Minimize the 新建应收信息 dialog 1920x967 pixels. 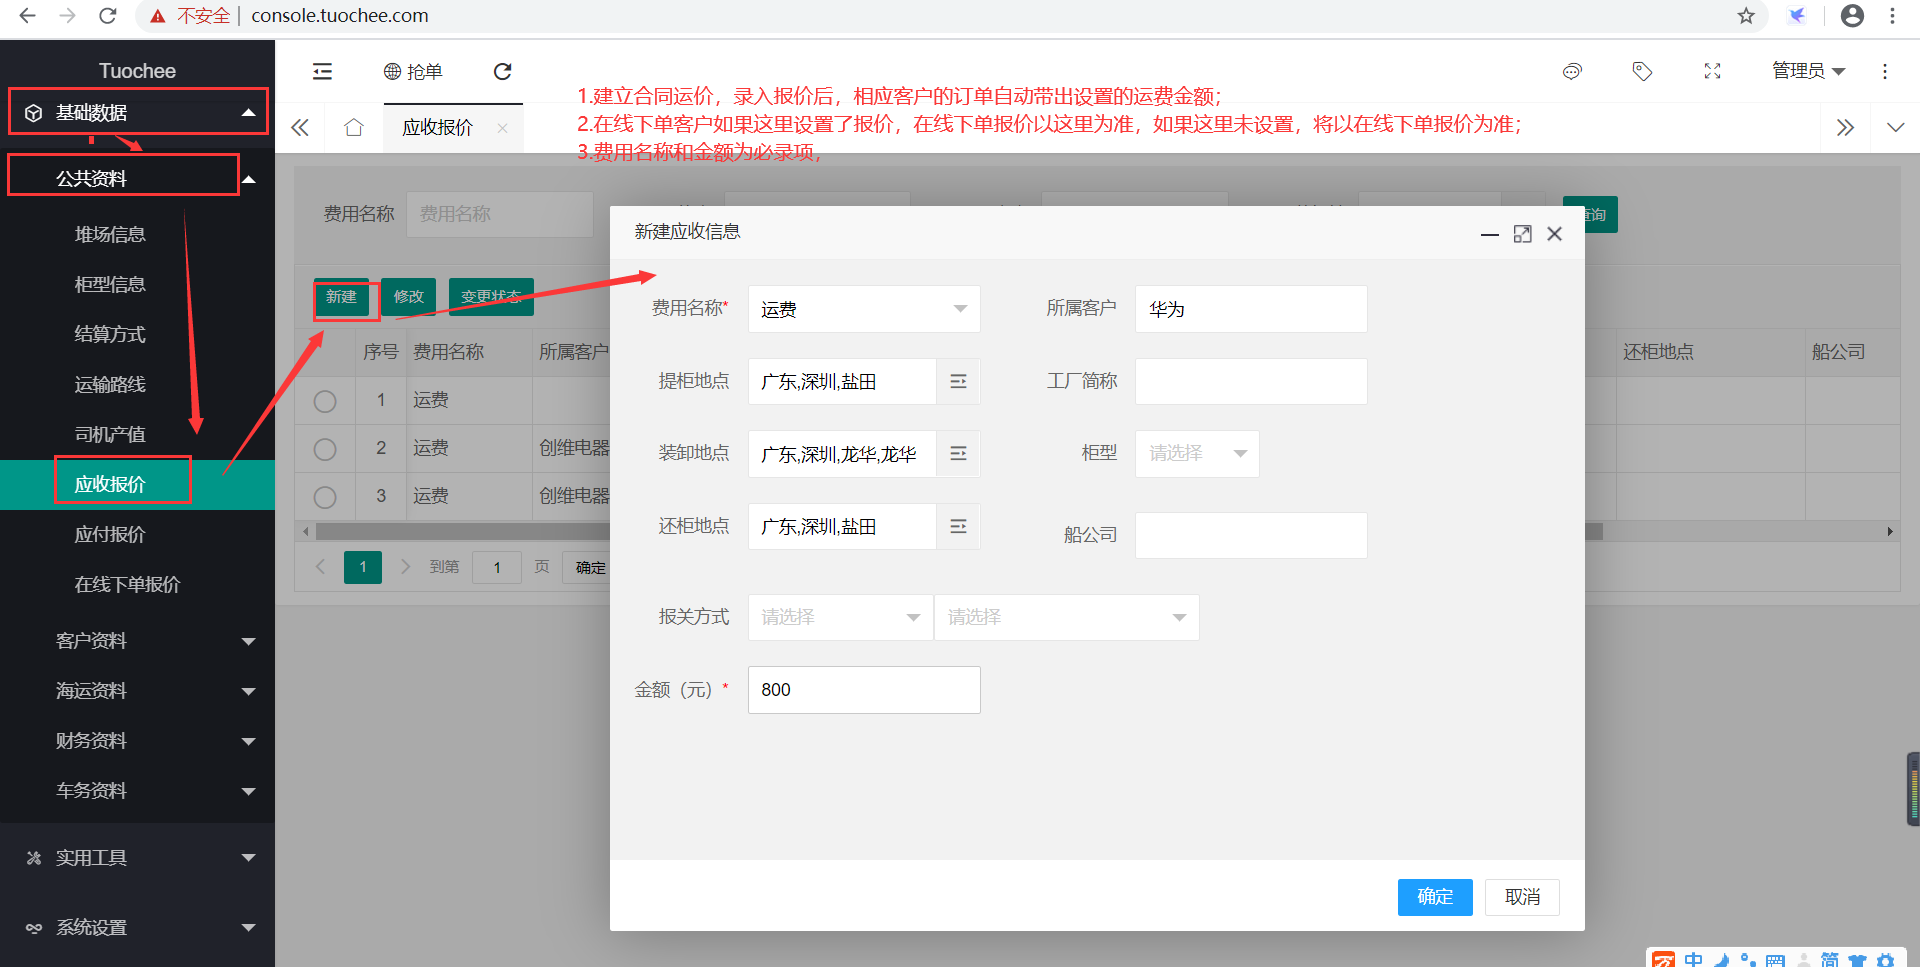click(1490, 234)
